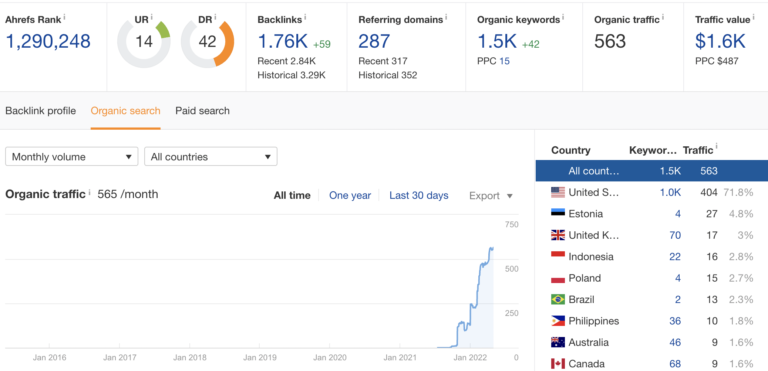Click the organic traffic line peak in chart
The width and height of the screenshot is (768, 371).
tap(491, 248)
